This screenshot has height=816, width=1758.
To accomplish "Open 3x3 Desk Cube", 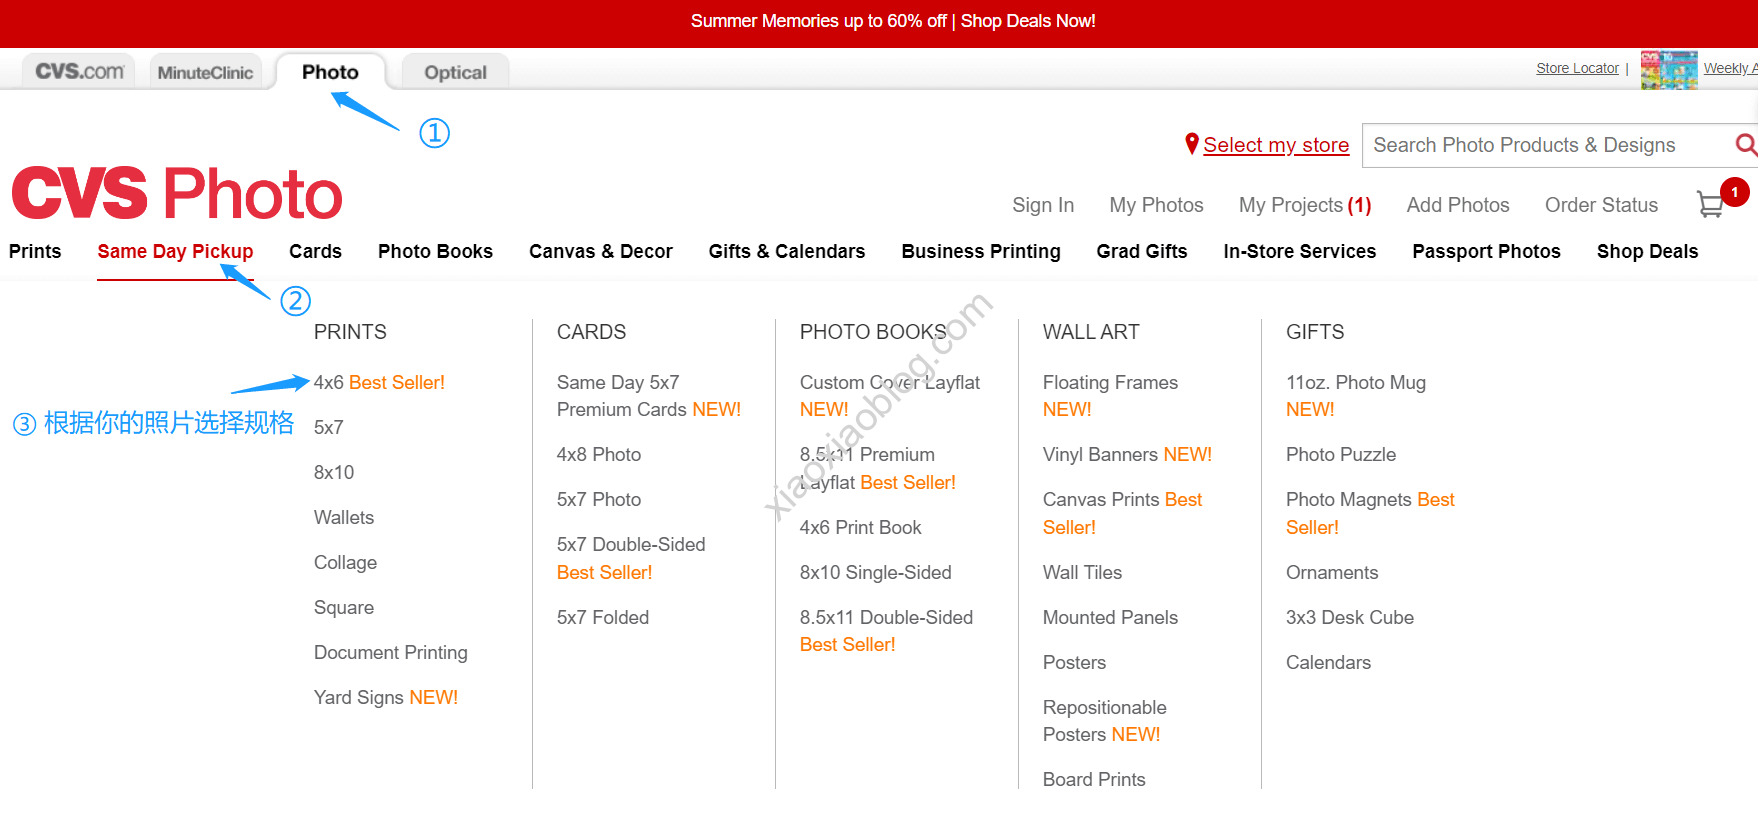I will [x=1350, y=617].
